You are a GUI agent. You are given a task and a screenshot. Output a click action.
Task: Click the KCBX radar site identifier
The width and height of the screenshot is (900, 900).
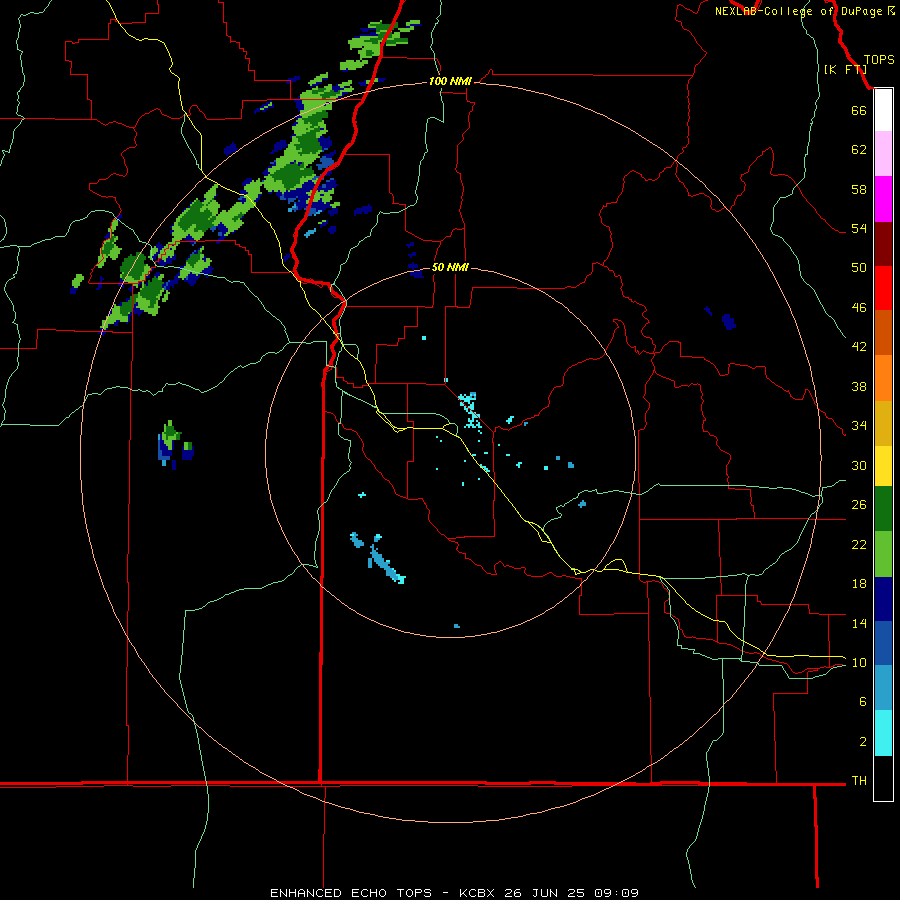(x=476, y=893)
